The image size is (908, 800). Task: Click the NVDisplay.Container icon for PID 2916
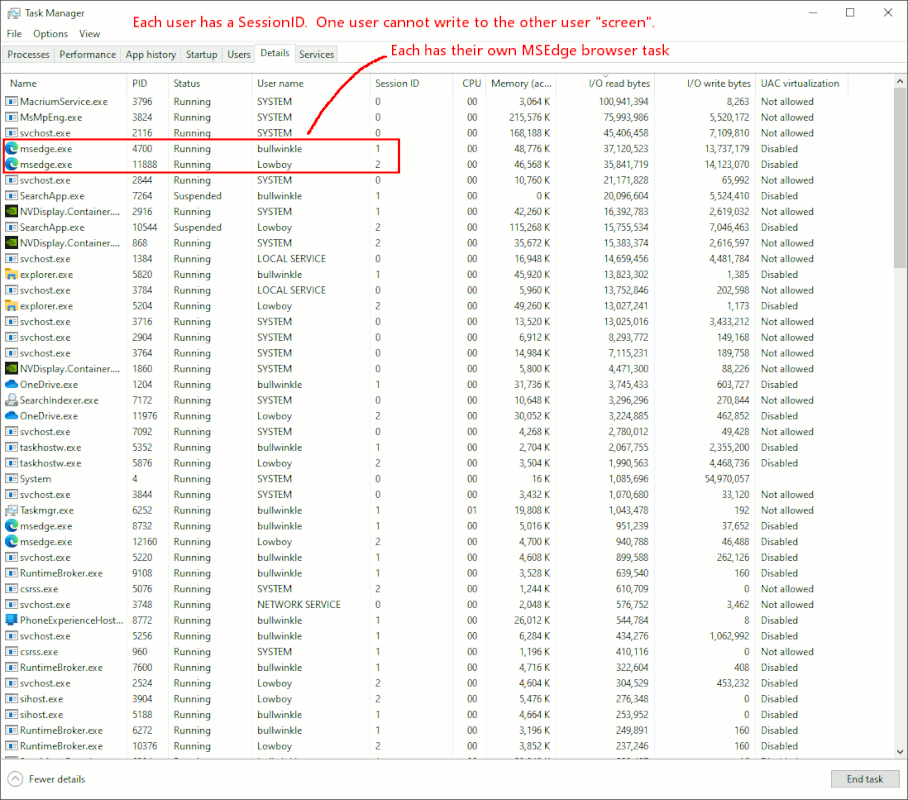click(11, 211)
